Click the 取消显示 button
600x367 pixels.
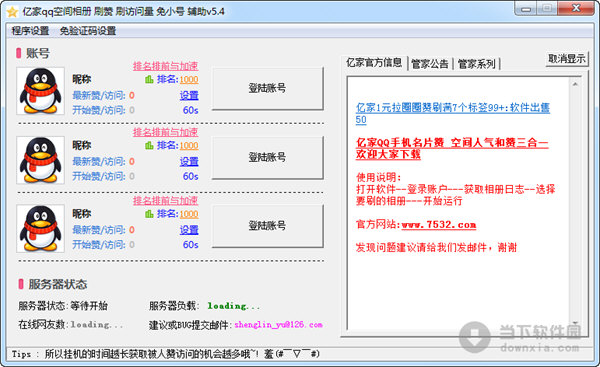point(567,59)
